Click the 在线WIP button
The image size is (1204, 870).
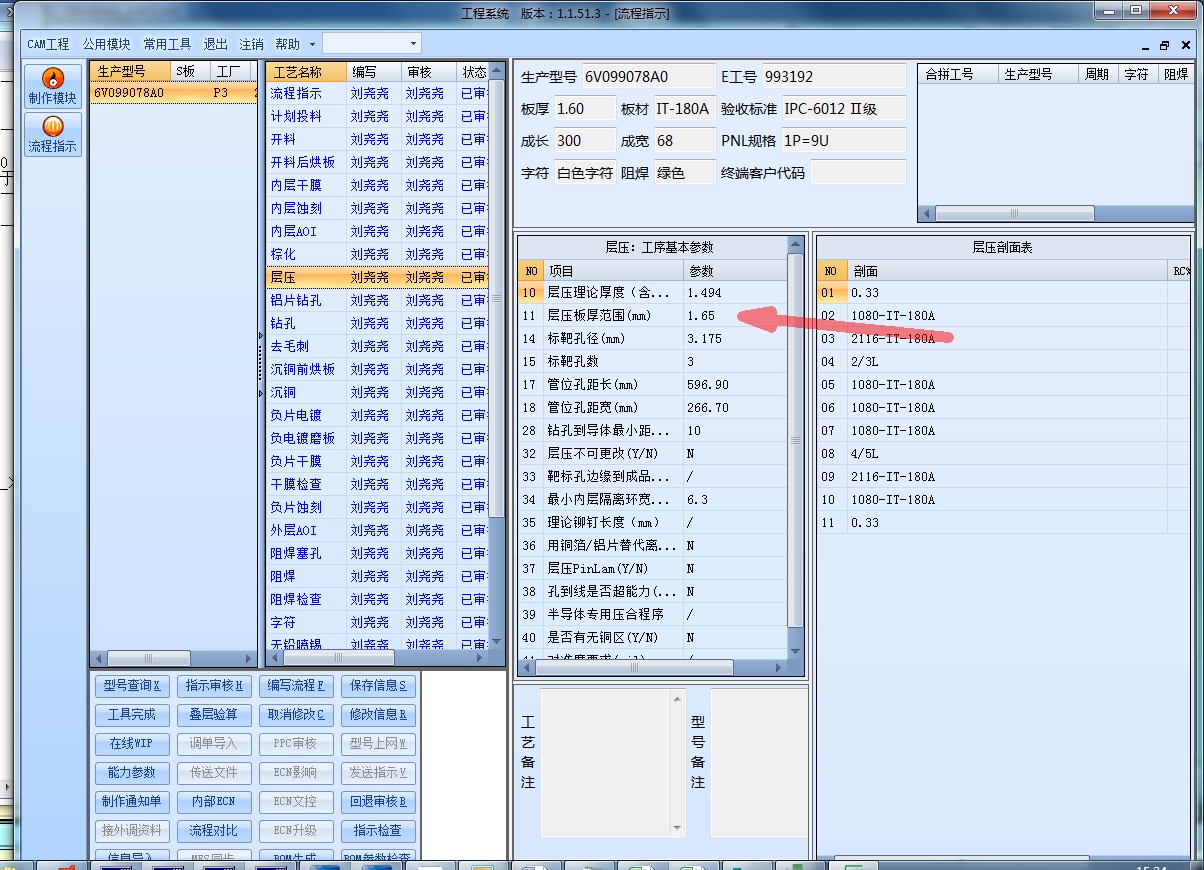point(133,744)
